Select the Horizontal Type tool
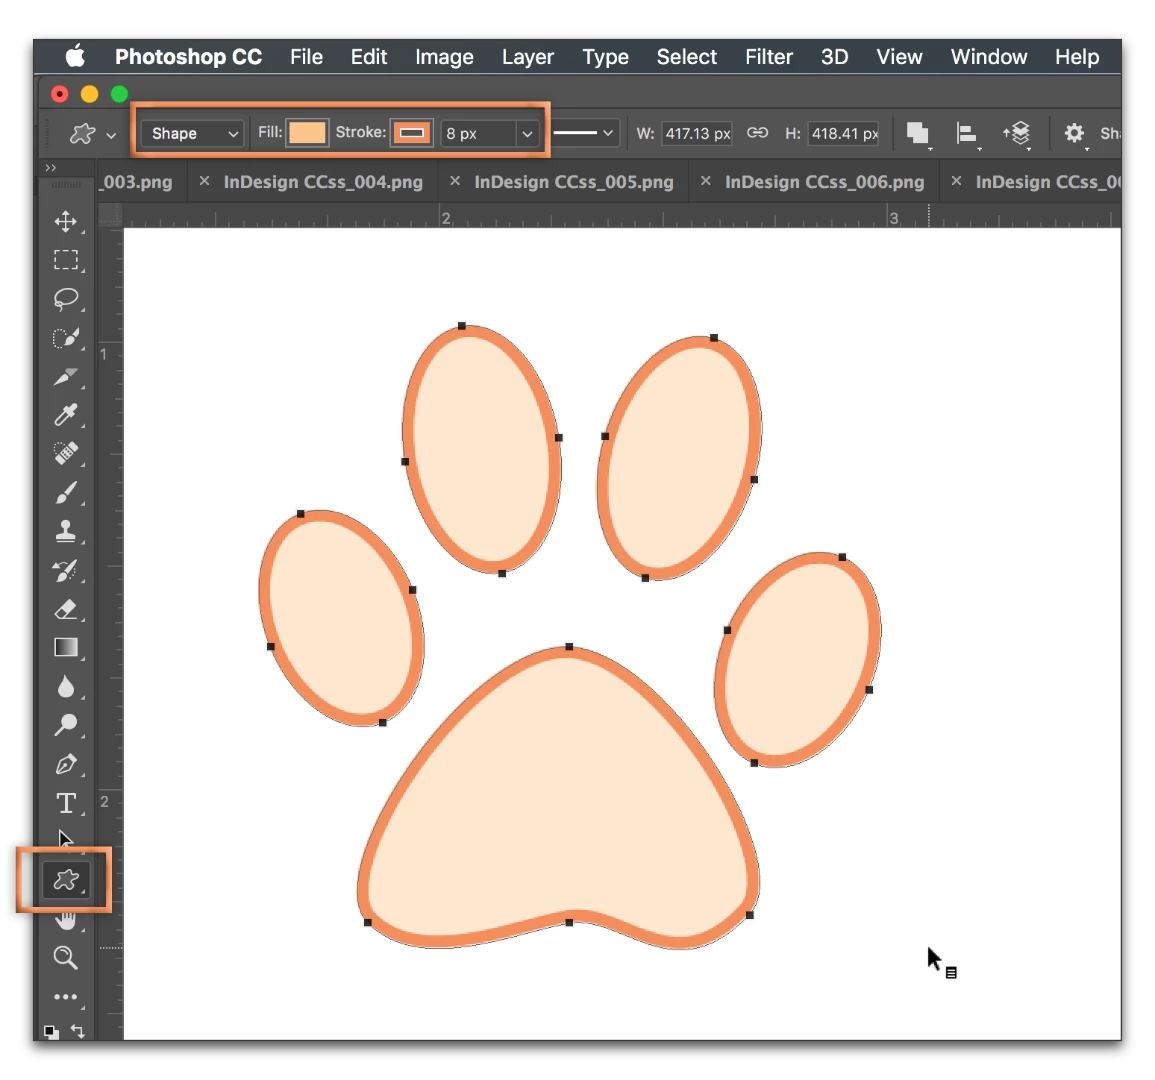1155x1080 pixels. [x=66, y=803]
